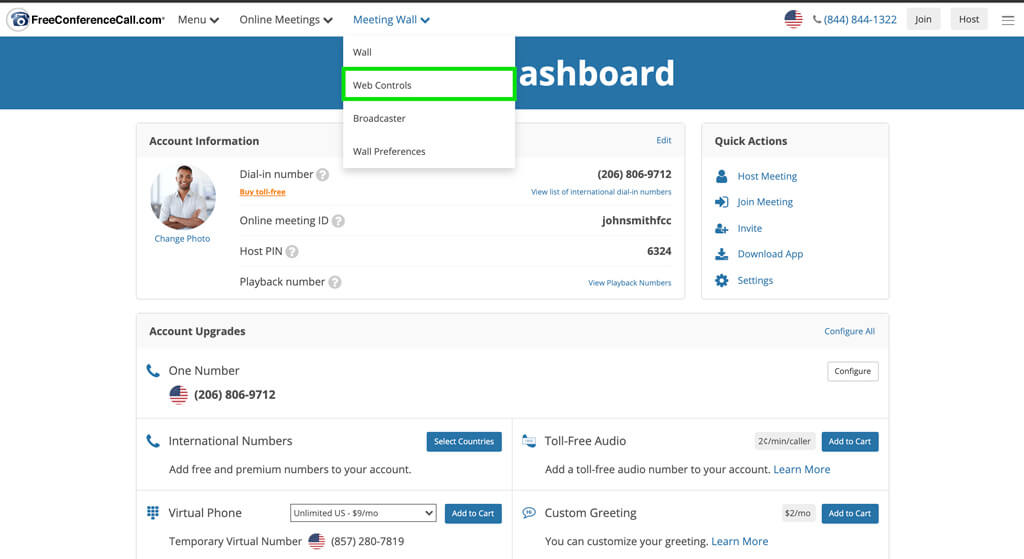Open the hamburger menu icon
This screenshot has height=559, width=1024.
(x=1007, y=20)
